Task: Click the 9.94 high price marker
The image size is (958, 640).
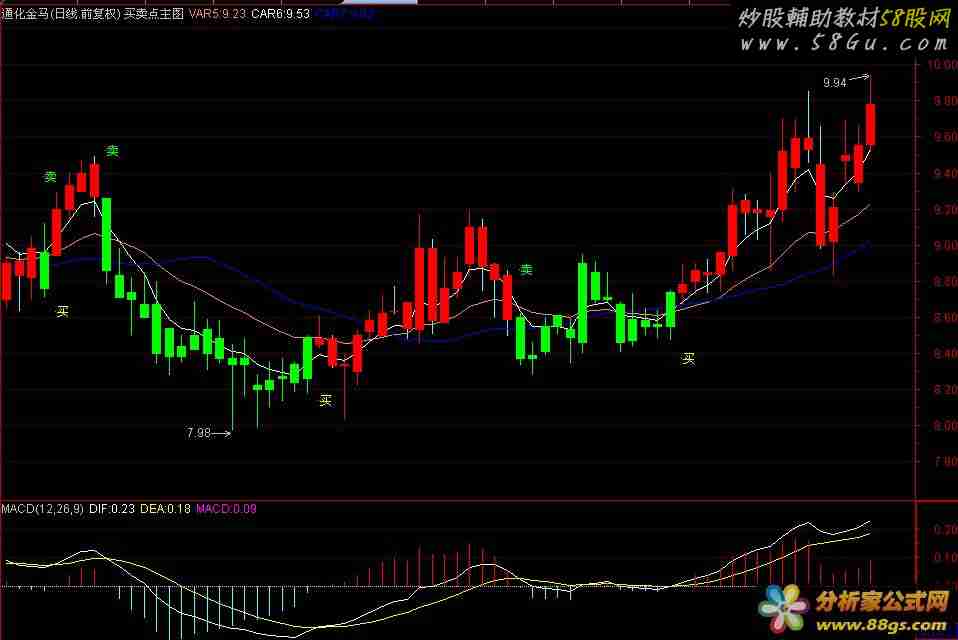Action: pos(835,82)
